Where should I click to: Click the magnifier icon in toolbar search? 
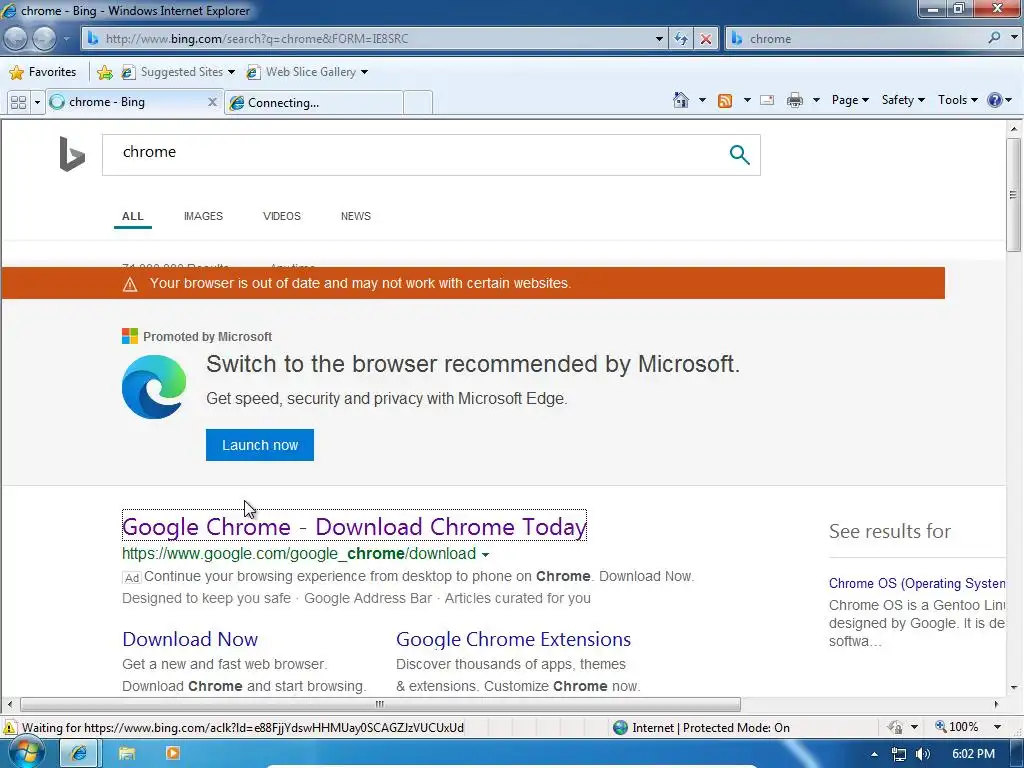pos(994,39)
